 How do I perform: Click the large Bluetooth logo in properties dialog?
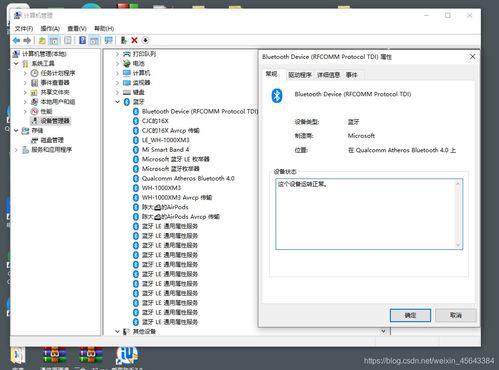point(277,96)
